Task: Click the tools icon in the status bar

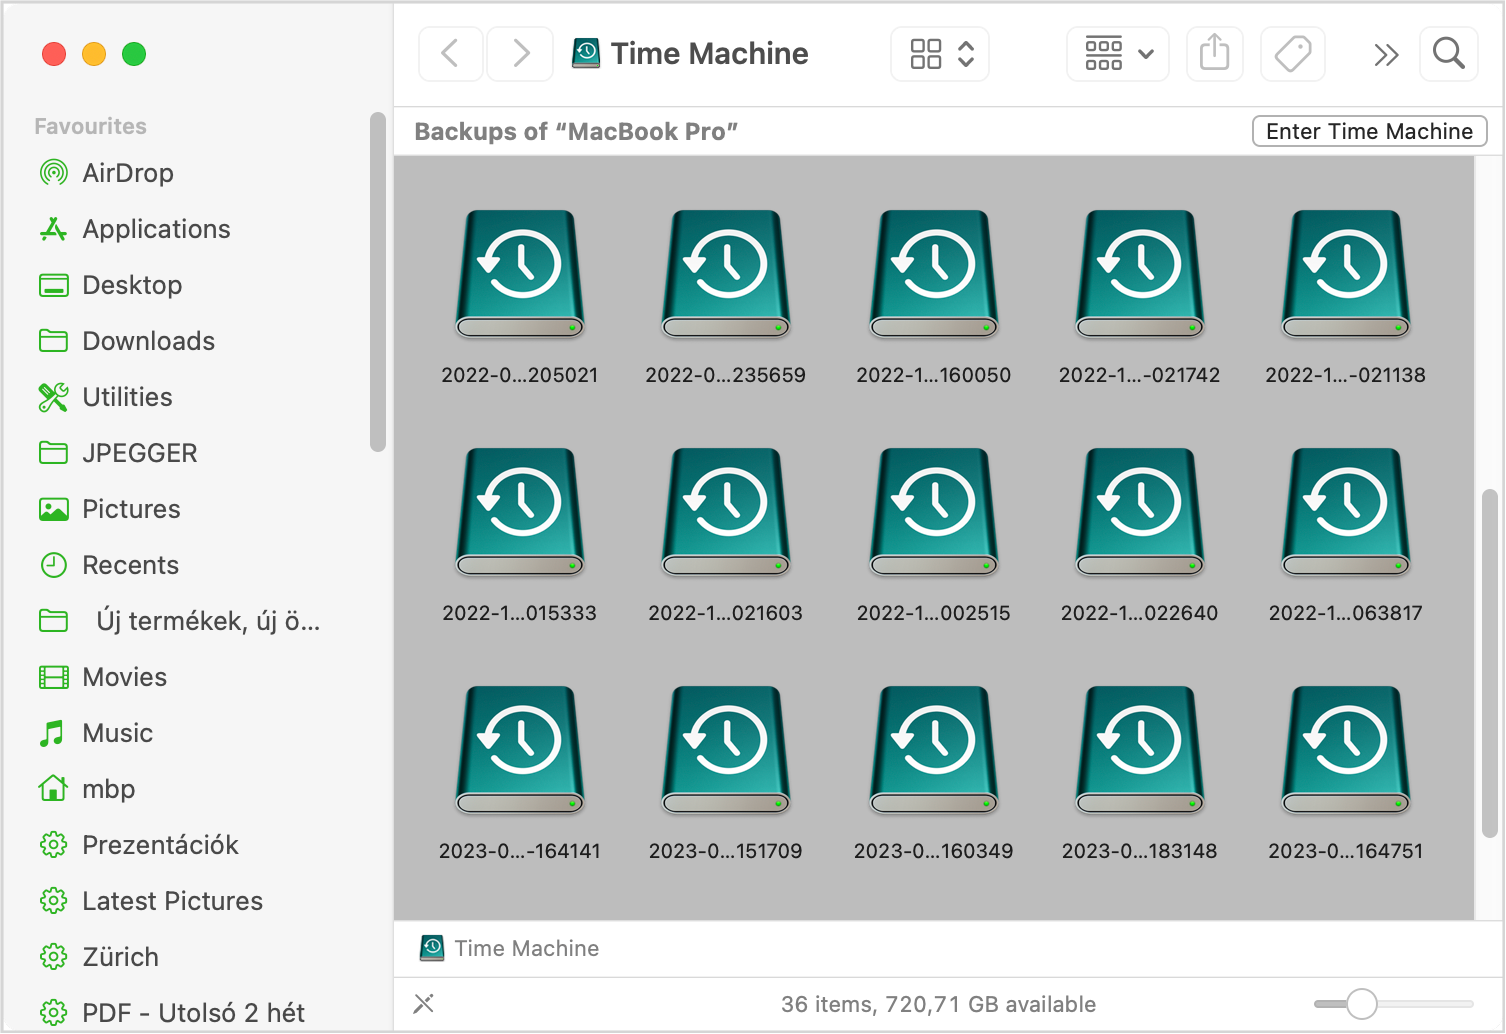Action: pyautogui.click(x=424, y=1003)
